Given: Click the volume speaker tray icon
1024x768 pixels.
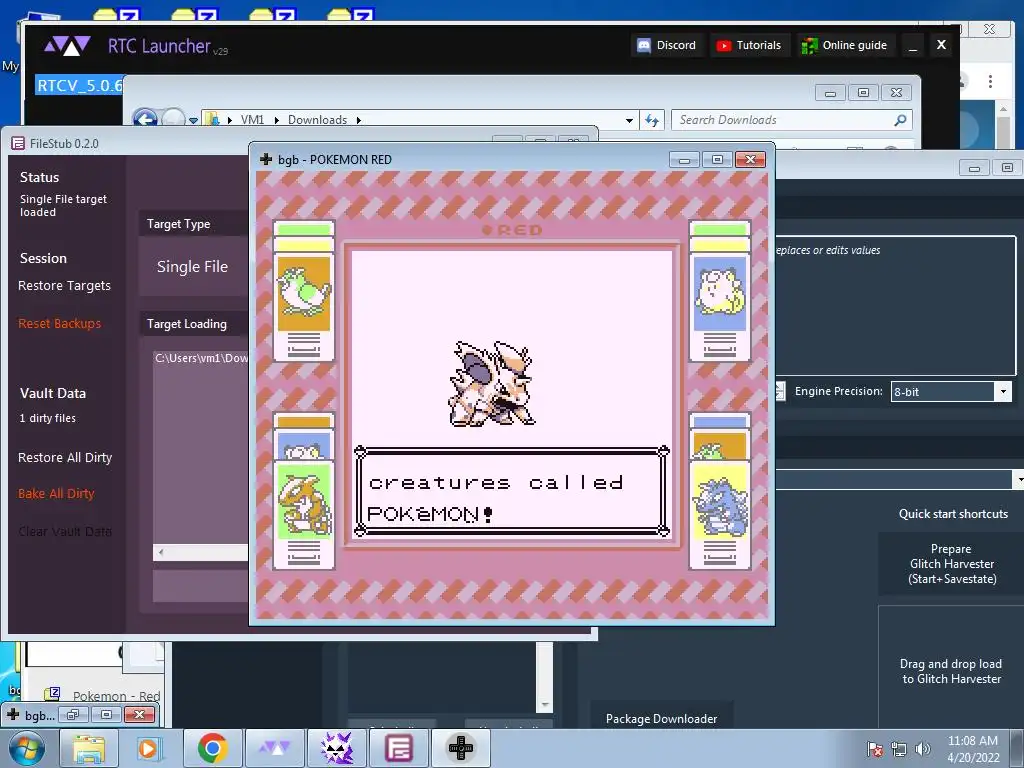Looking at the screenshot, I should [923, 749].
